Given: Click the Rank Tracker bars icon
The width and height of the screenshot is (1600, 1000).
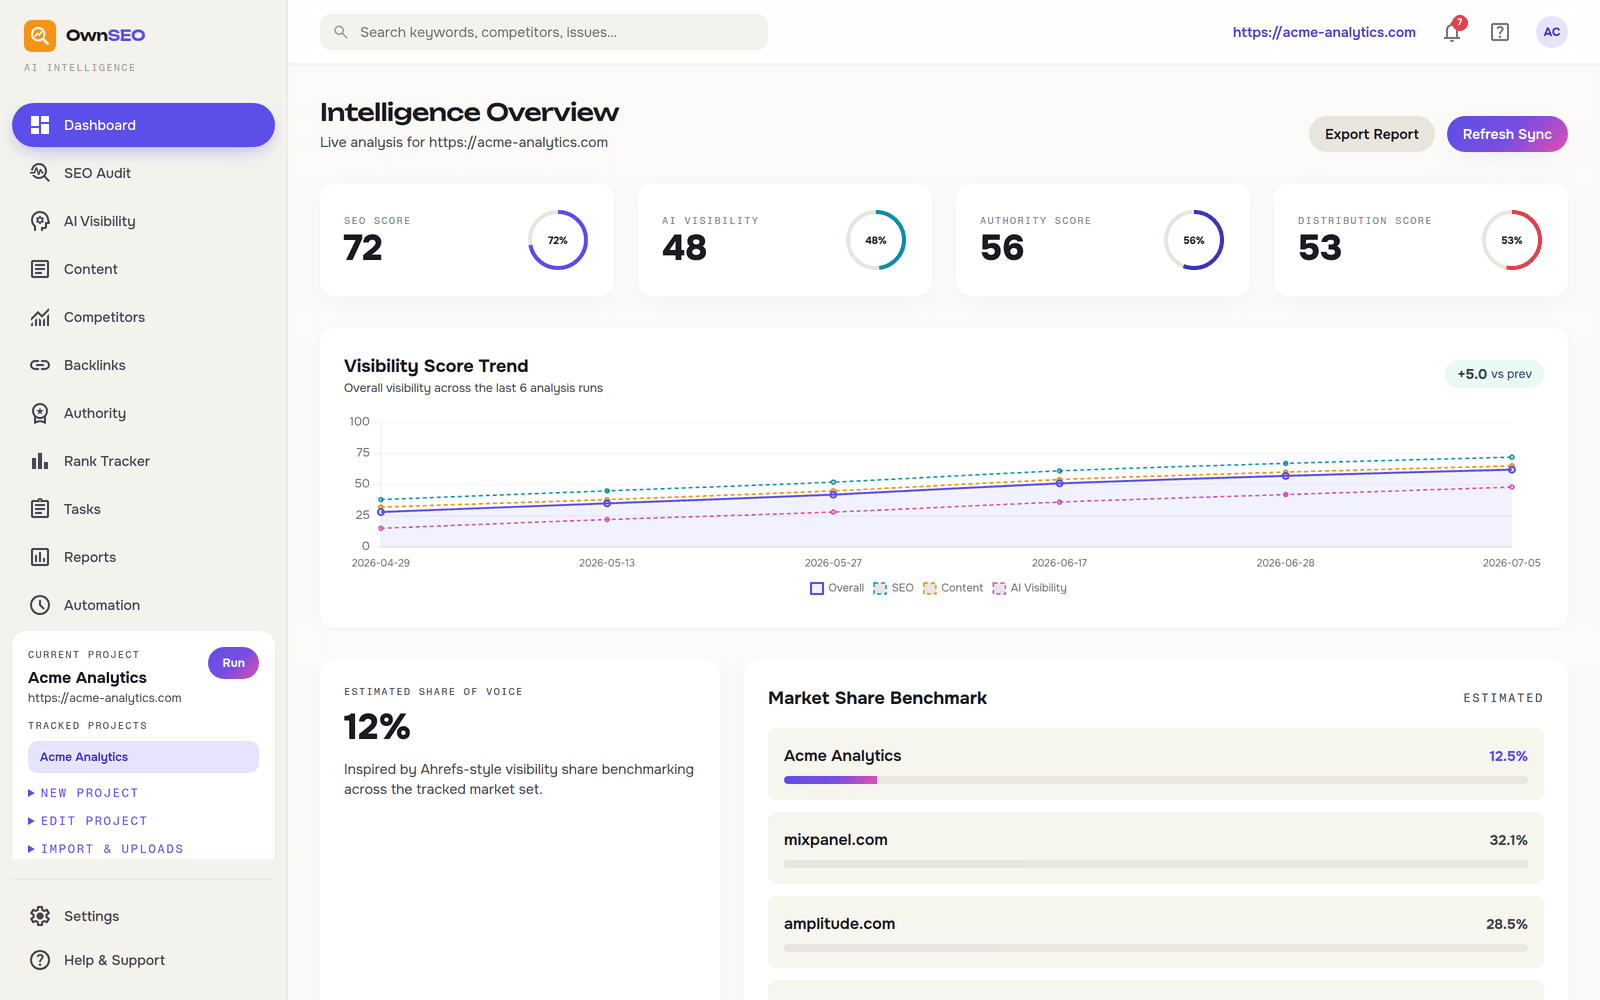Looking at the screenshot, I should coord(40,461).
